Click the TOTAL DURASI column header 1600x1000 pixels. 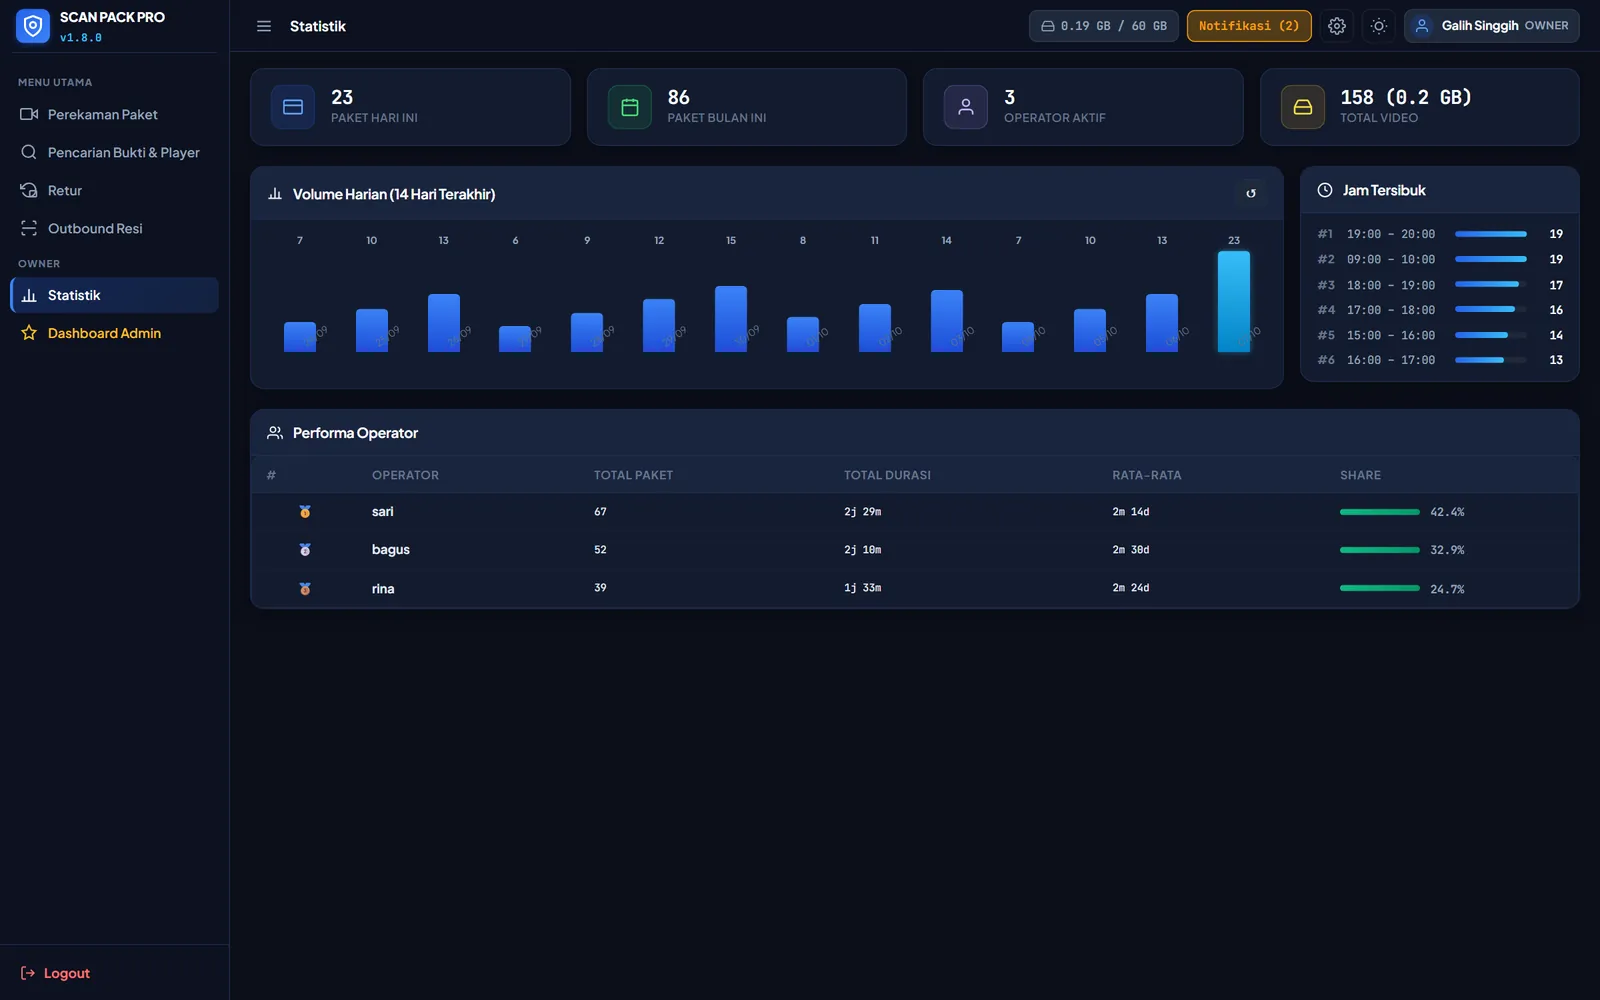tap(887, 475)
